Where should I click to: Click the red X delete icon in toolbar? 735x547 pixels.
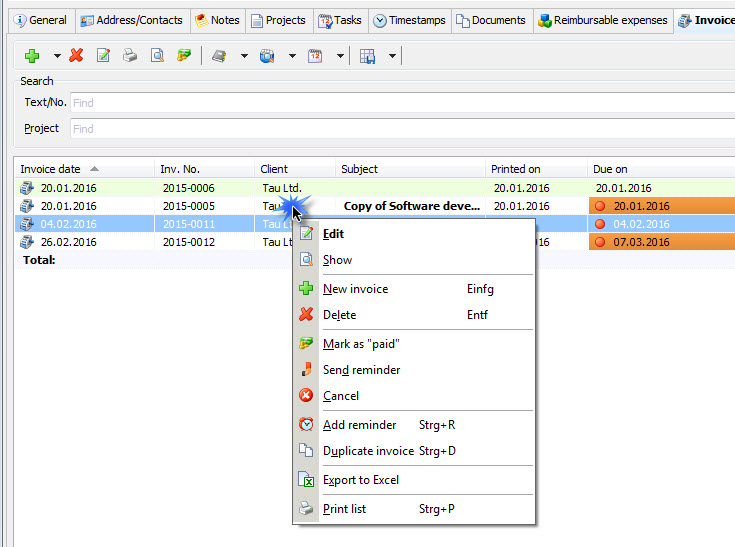tap(76, 56)
